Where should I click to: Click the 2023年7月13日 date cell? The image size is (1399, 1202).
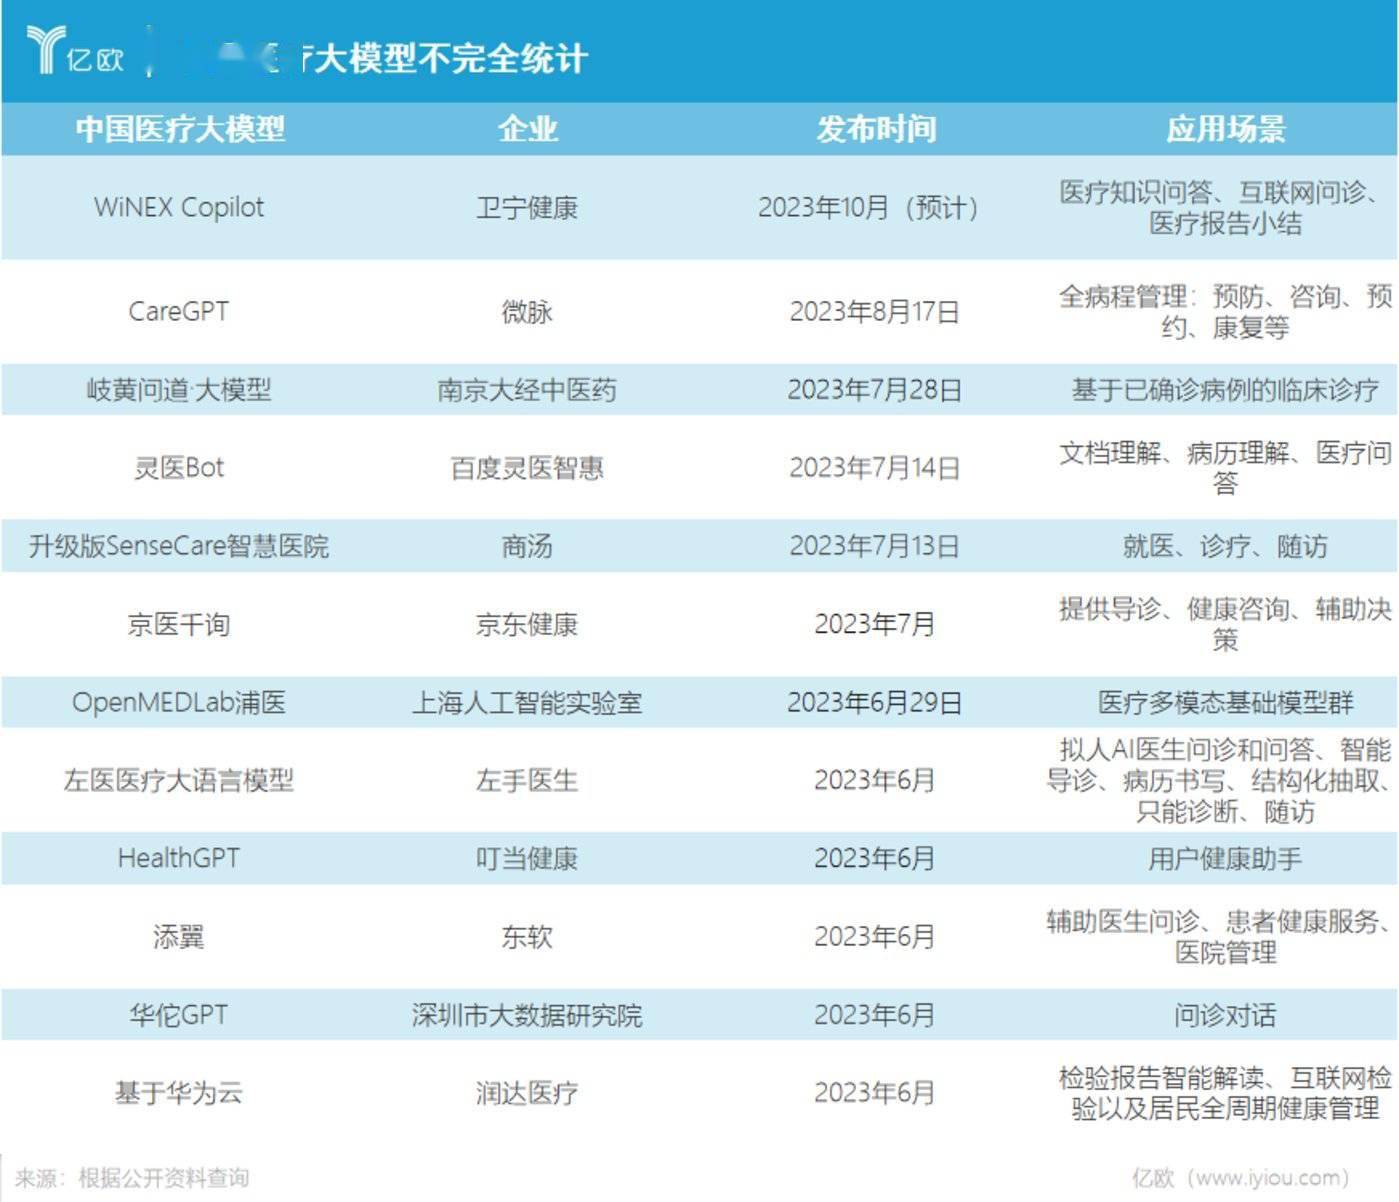[x=875, y=546]
